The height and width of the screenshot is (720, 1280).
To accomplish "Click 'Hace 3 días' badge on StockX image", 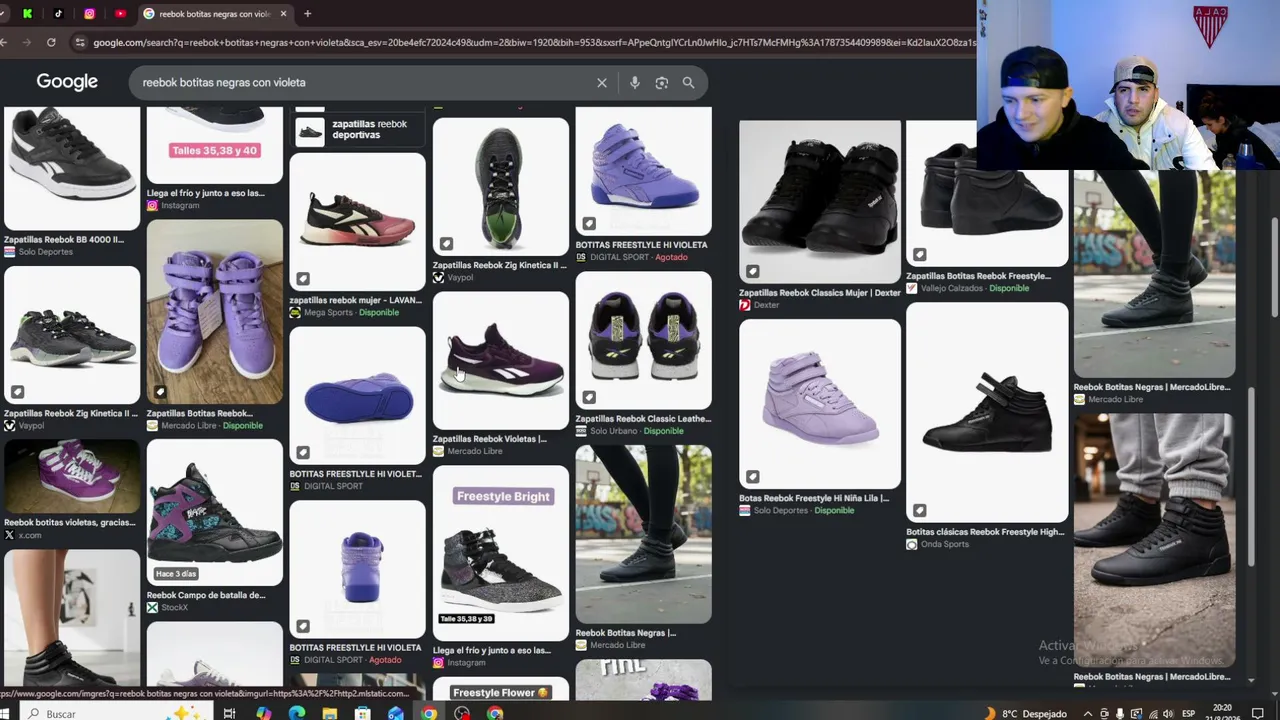I will (x=176, y=574).
